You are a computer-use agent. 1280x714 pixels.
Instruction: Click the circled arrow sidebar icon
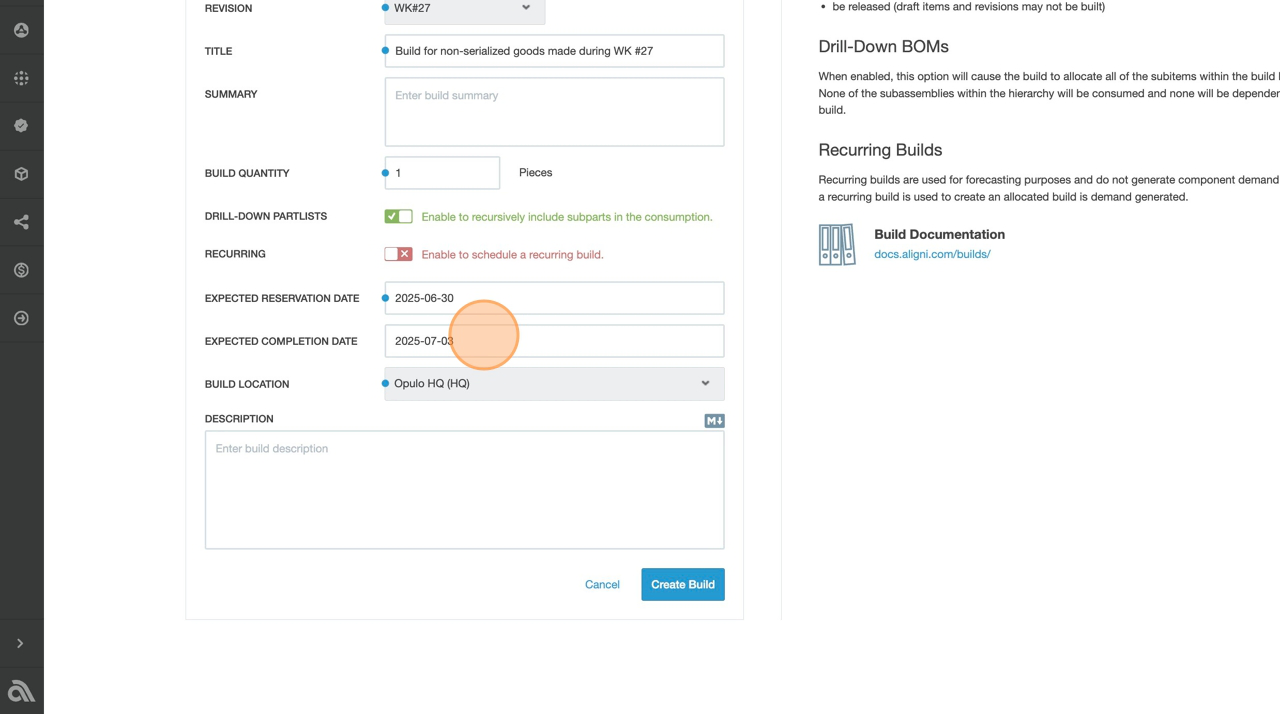click(21, 318)
